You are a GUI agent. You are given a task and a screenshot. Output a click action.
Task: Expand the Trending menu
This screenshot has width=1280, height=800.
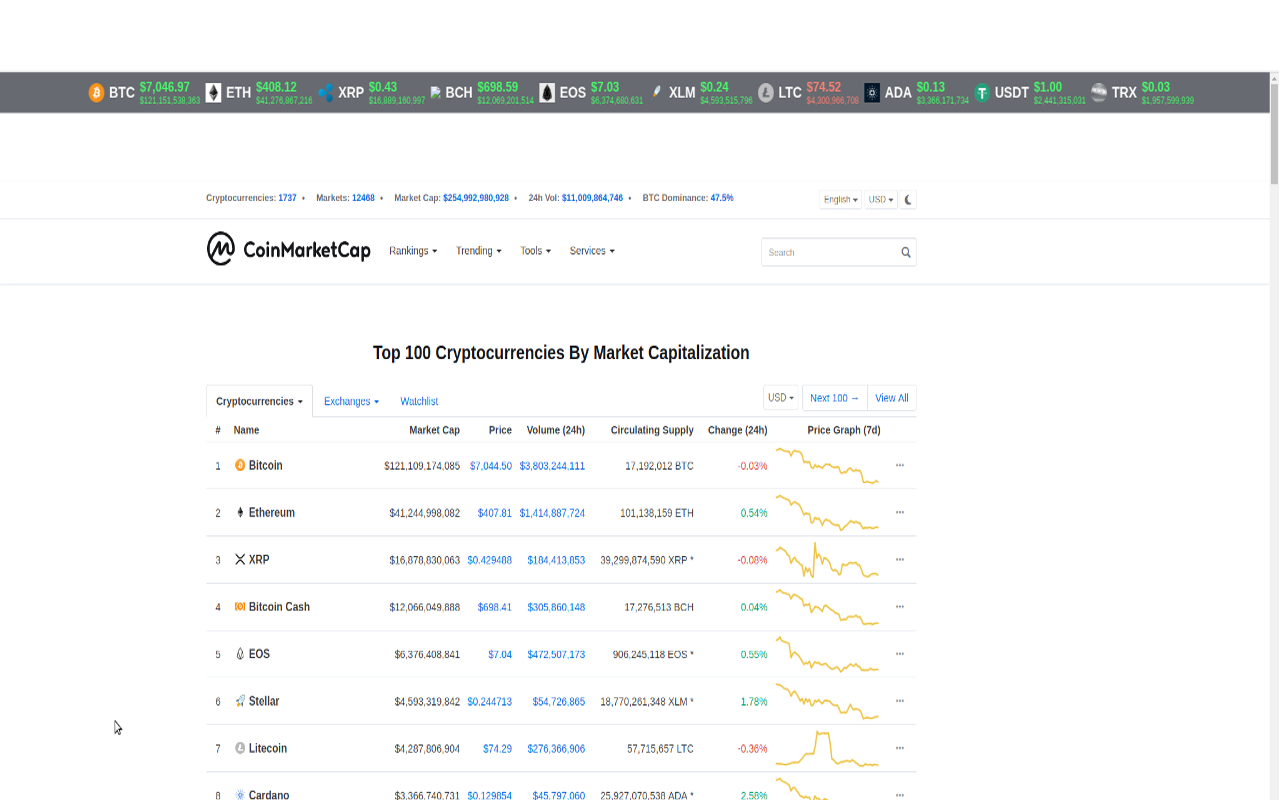coord(479,251)
